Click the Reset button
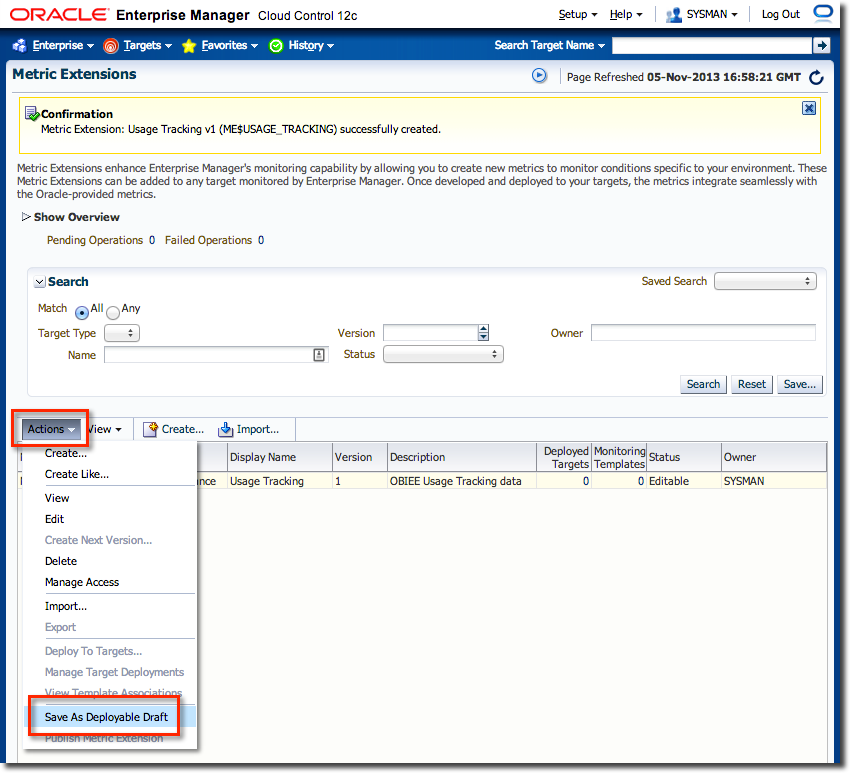Viewport: 850px width, 773px height. 752,384
